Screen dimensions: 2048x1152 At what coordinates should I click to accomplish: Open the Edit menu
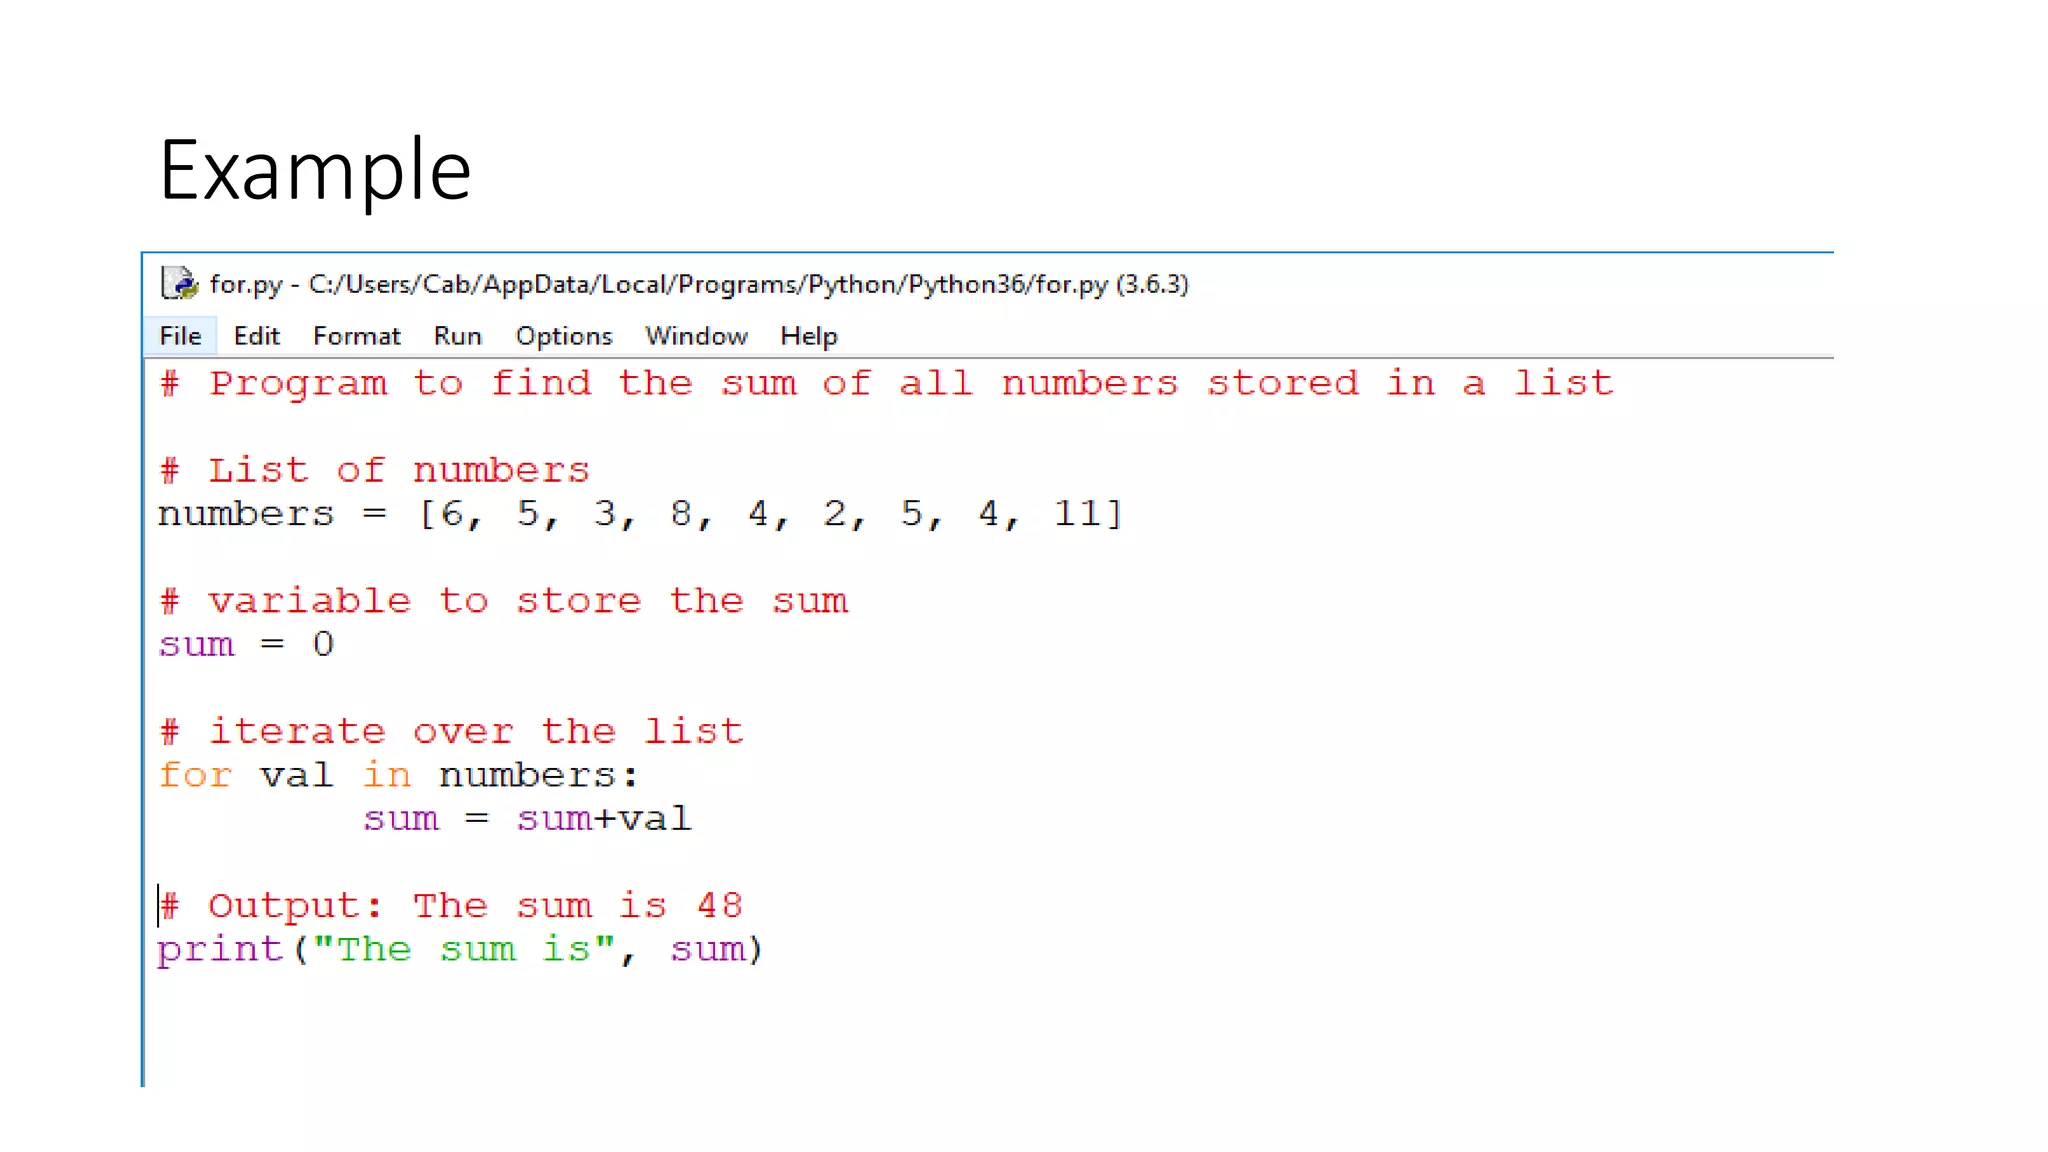click(256, 336)
